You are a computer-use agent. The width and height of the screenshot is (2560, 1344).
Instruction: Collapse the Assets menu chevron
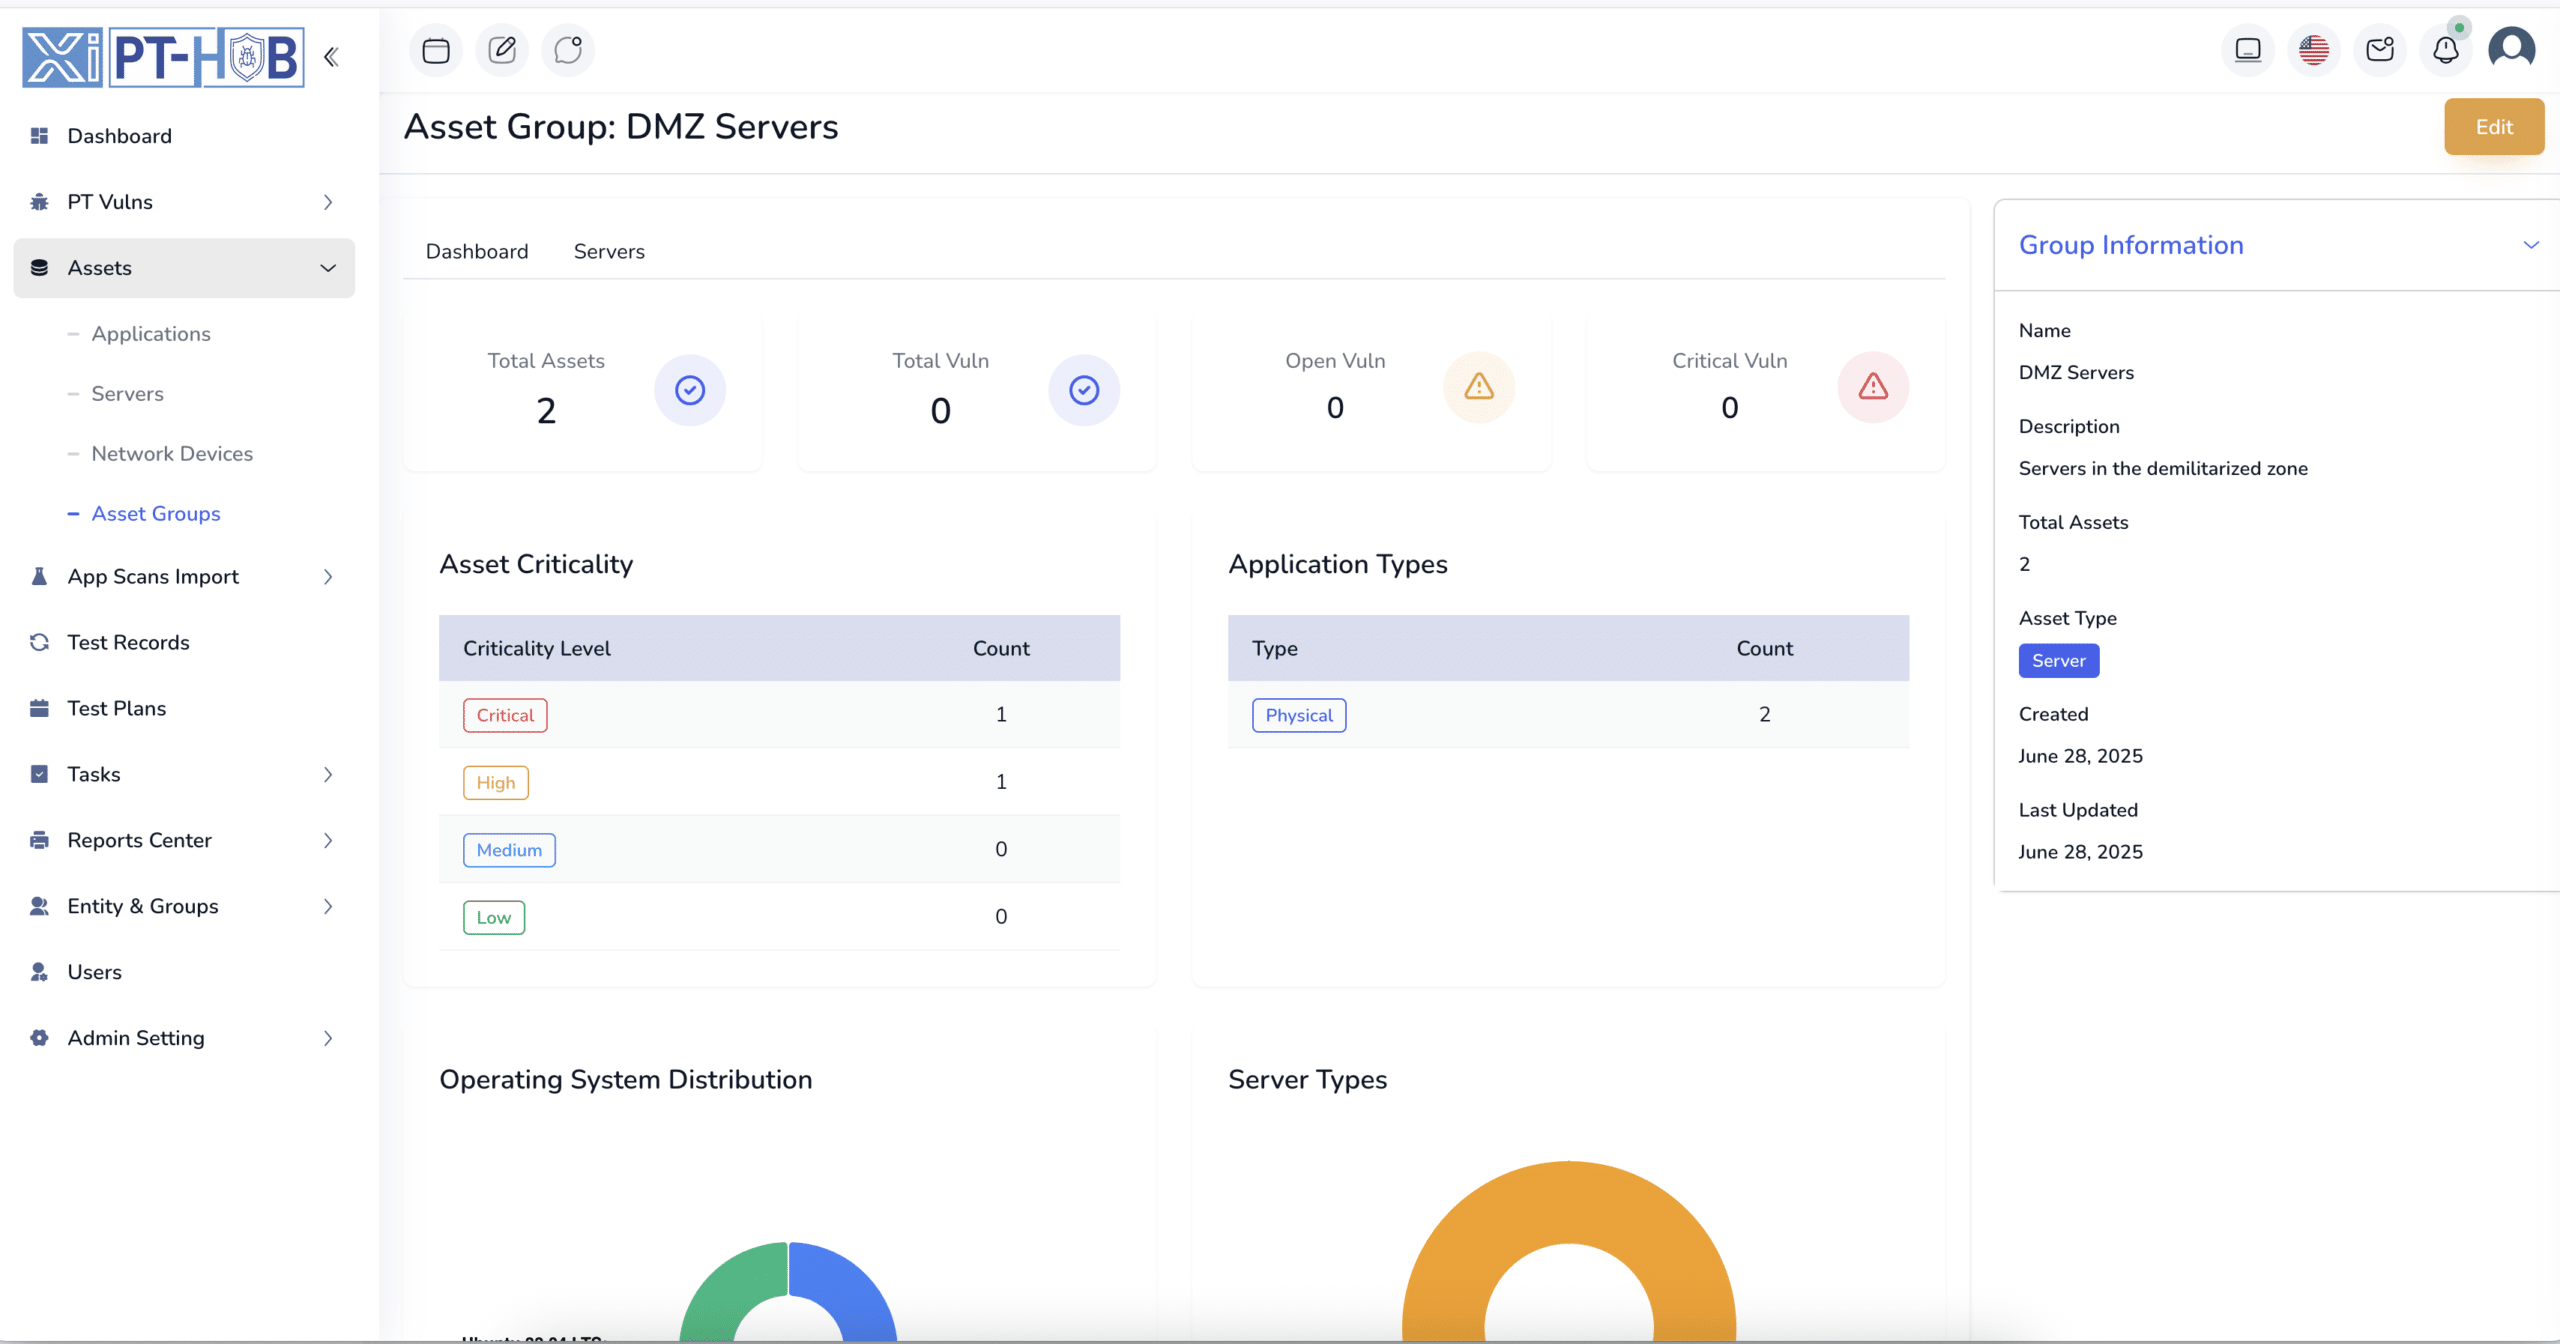tap(328, 268)
